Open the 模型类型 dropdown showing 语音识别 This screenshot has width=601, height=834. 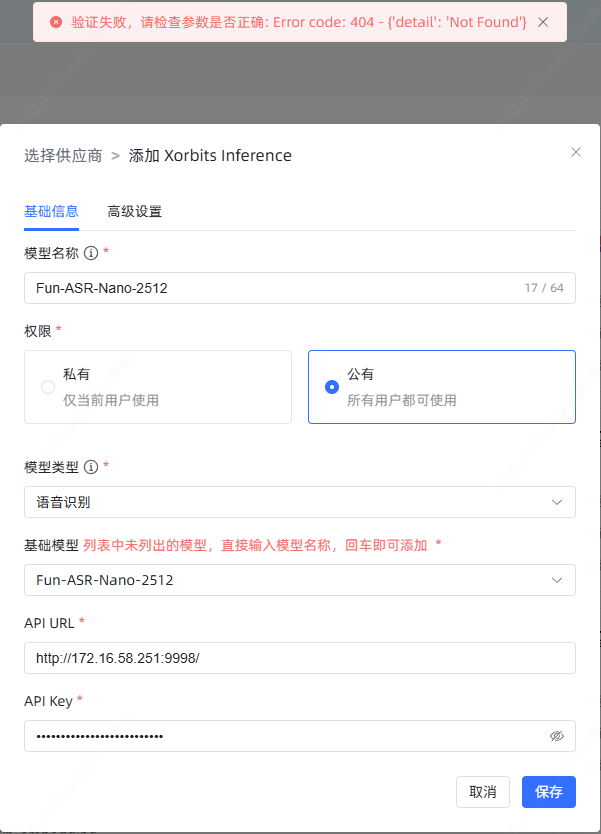[299, 502]
